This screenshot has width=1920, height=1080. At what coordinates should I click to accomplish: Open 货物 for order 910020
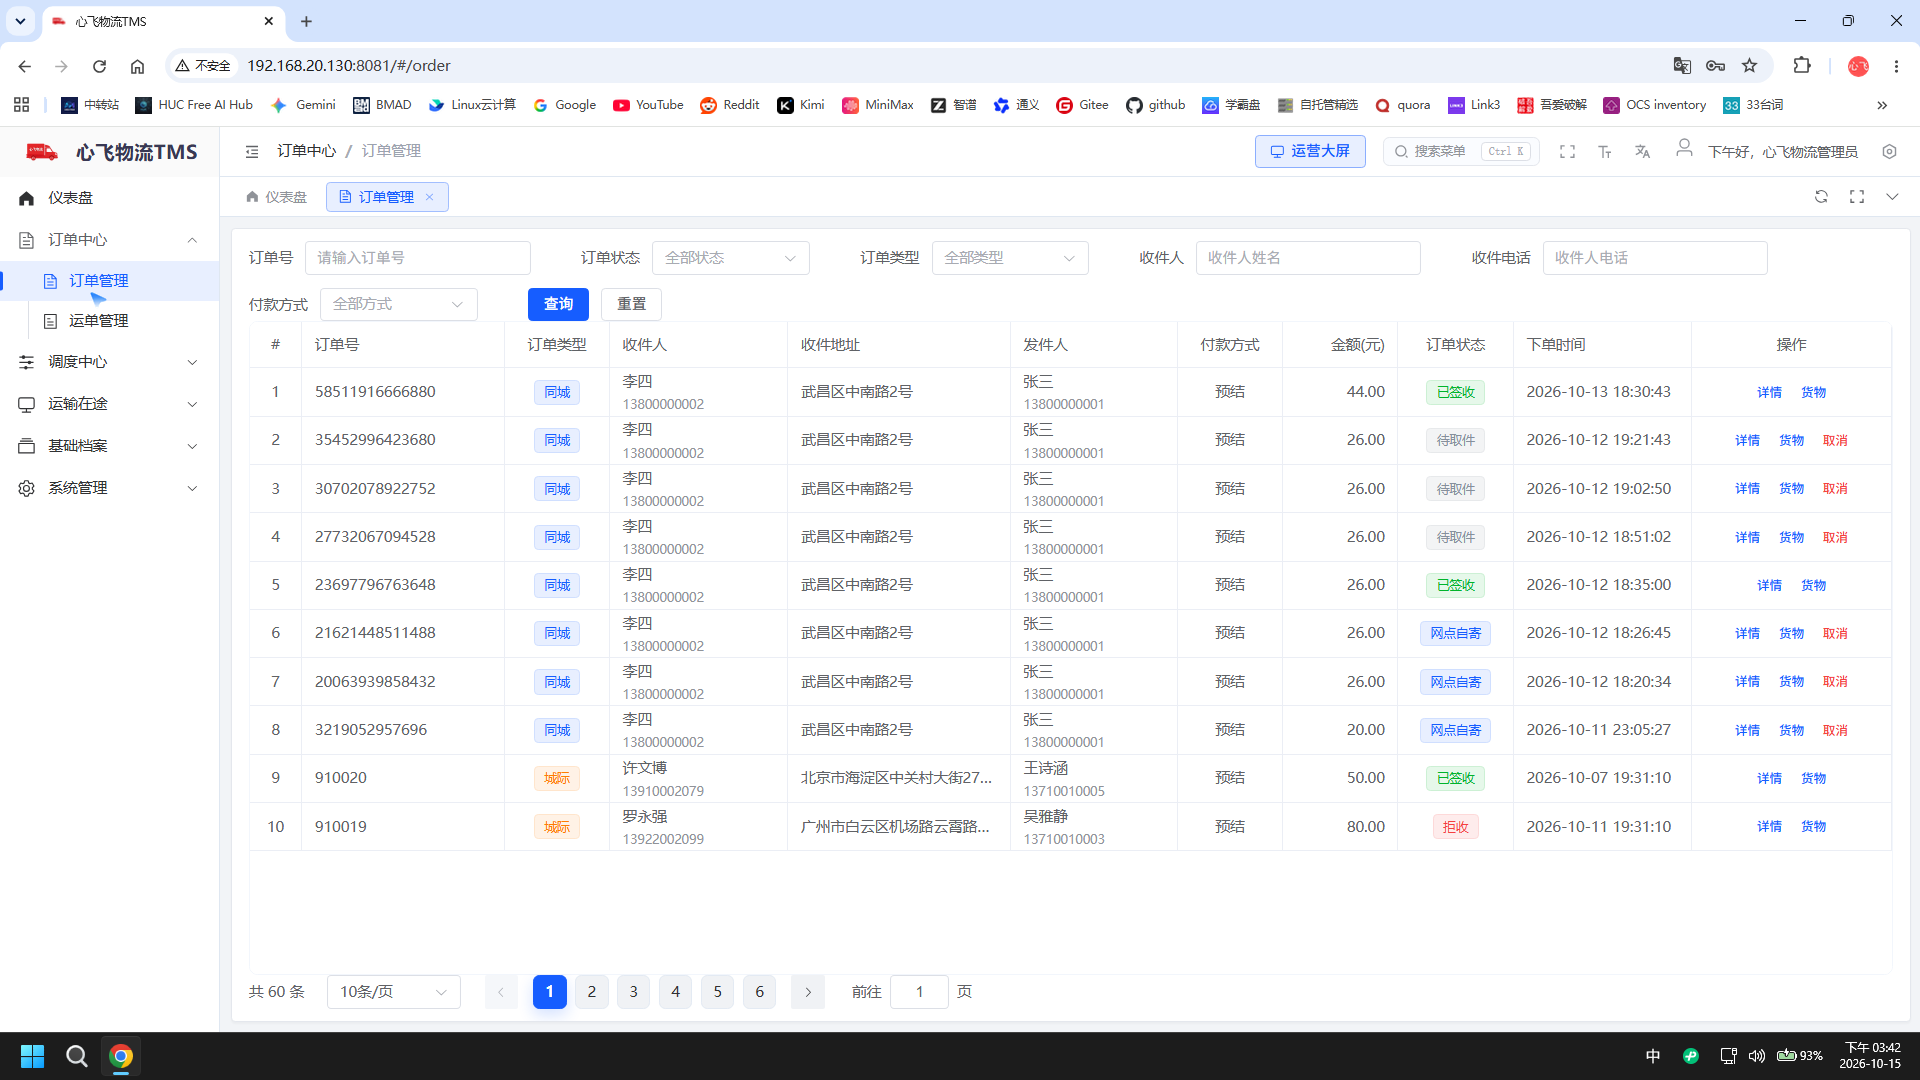(x=1813, y=778)
